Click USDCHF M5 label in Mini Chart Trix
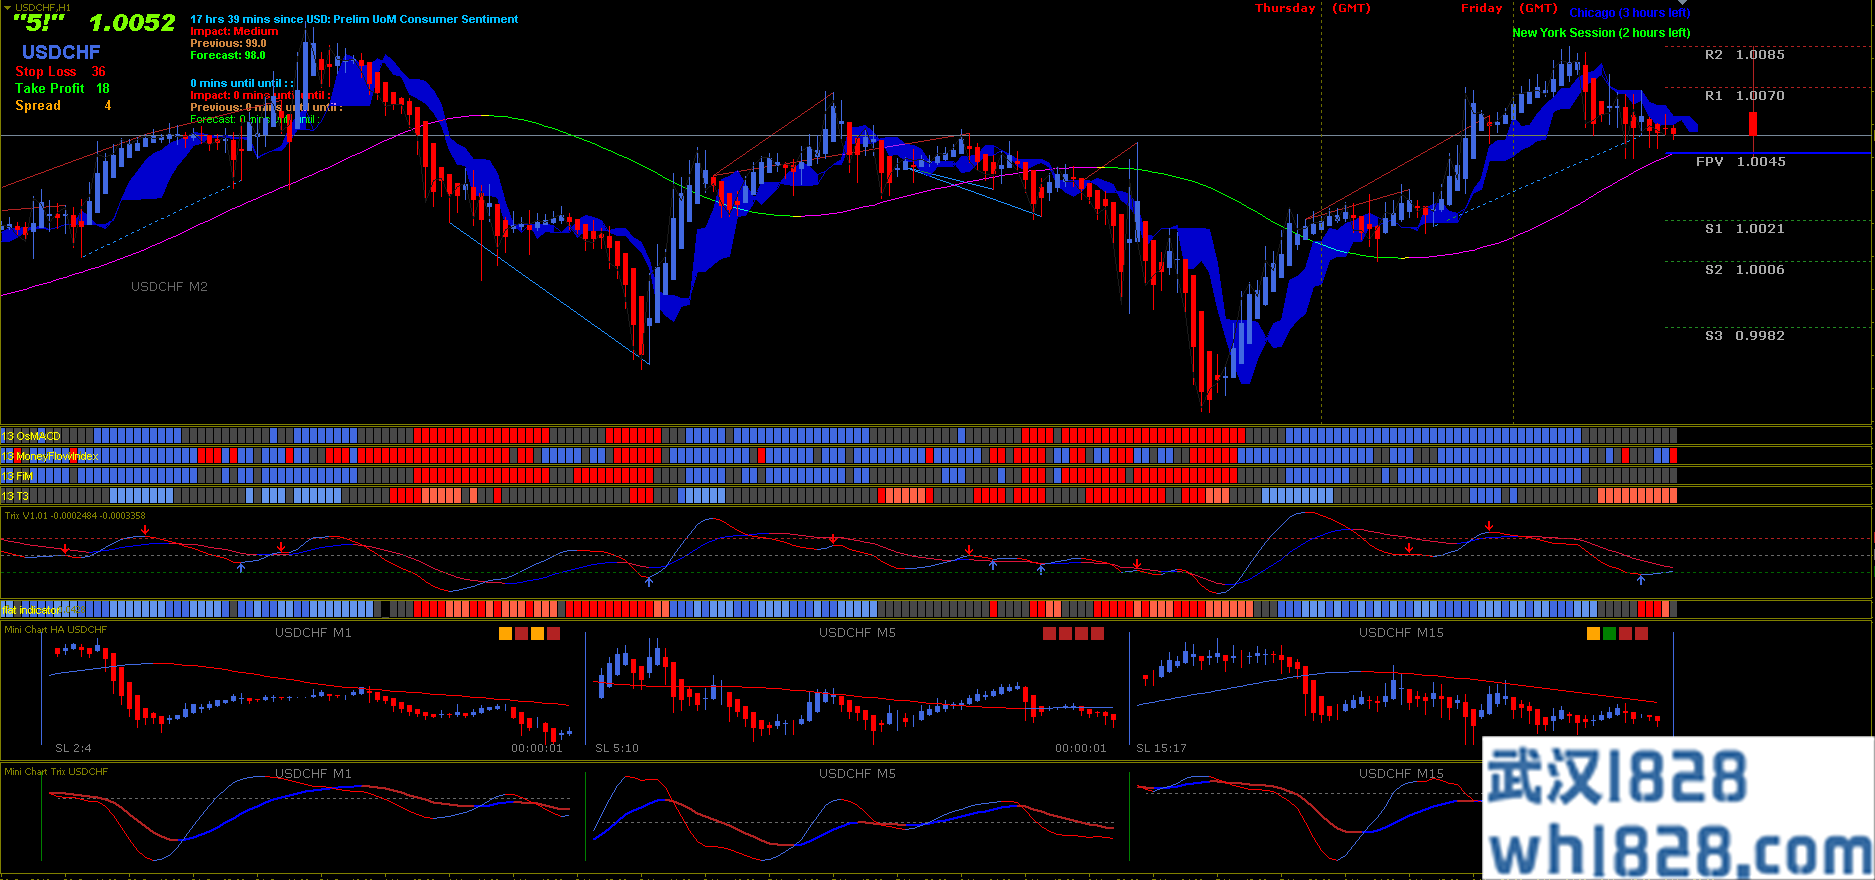 [857, 774]
